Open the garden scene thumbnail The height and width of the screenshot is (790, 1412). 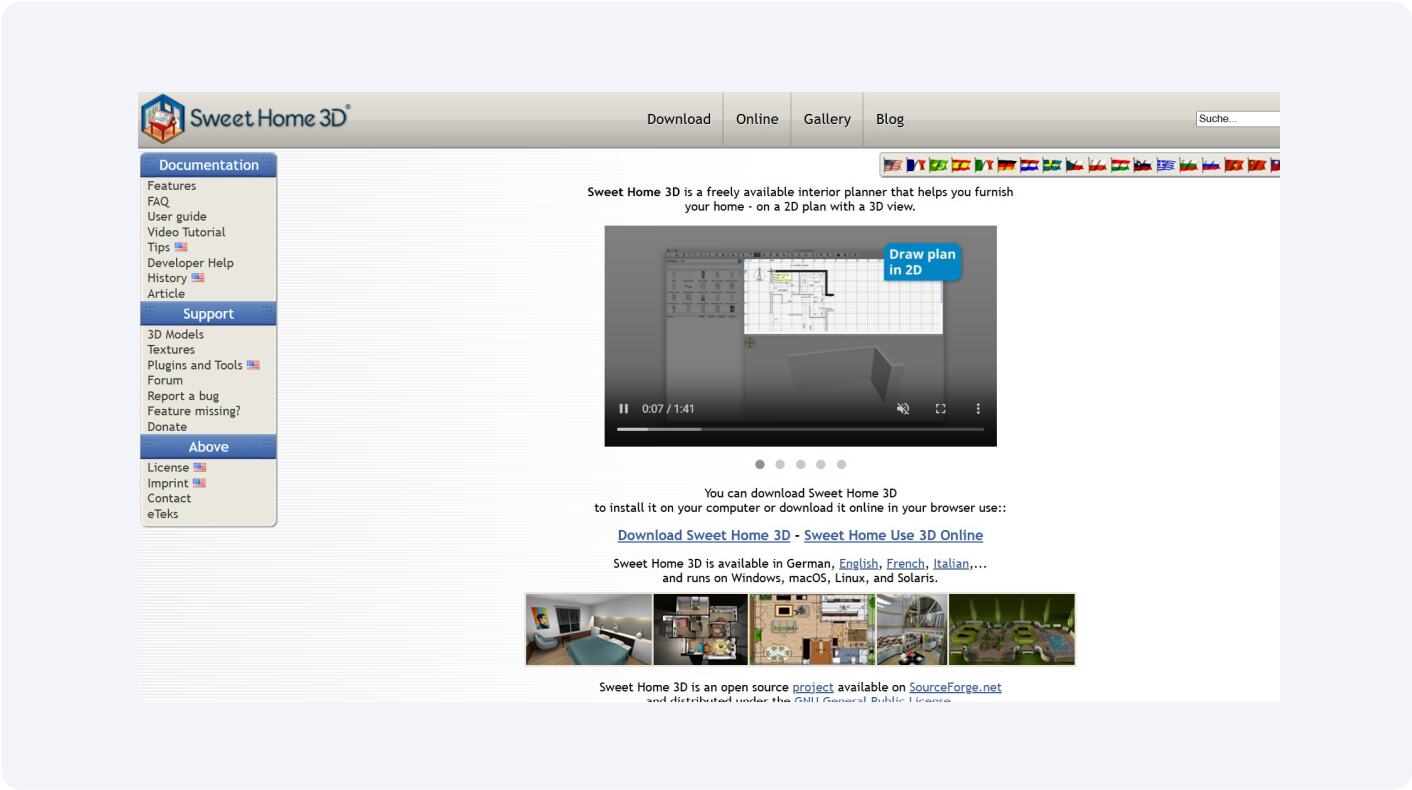pyautogui.click(x=1011, y=630)
